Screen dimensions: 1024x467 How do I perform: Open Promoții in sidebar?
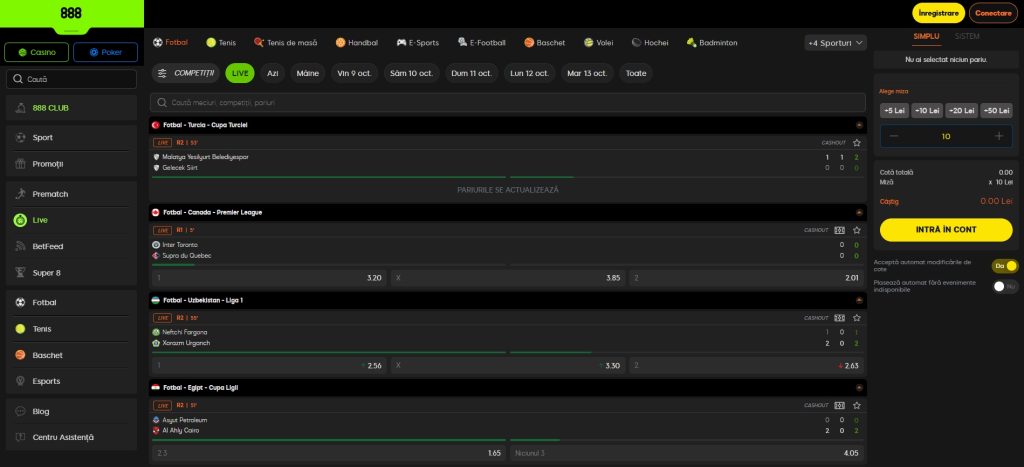(72, 164)
